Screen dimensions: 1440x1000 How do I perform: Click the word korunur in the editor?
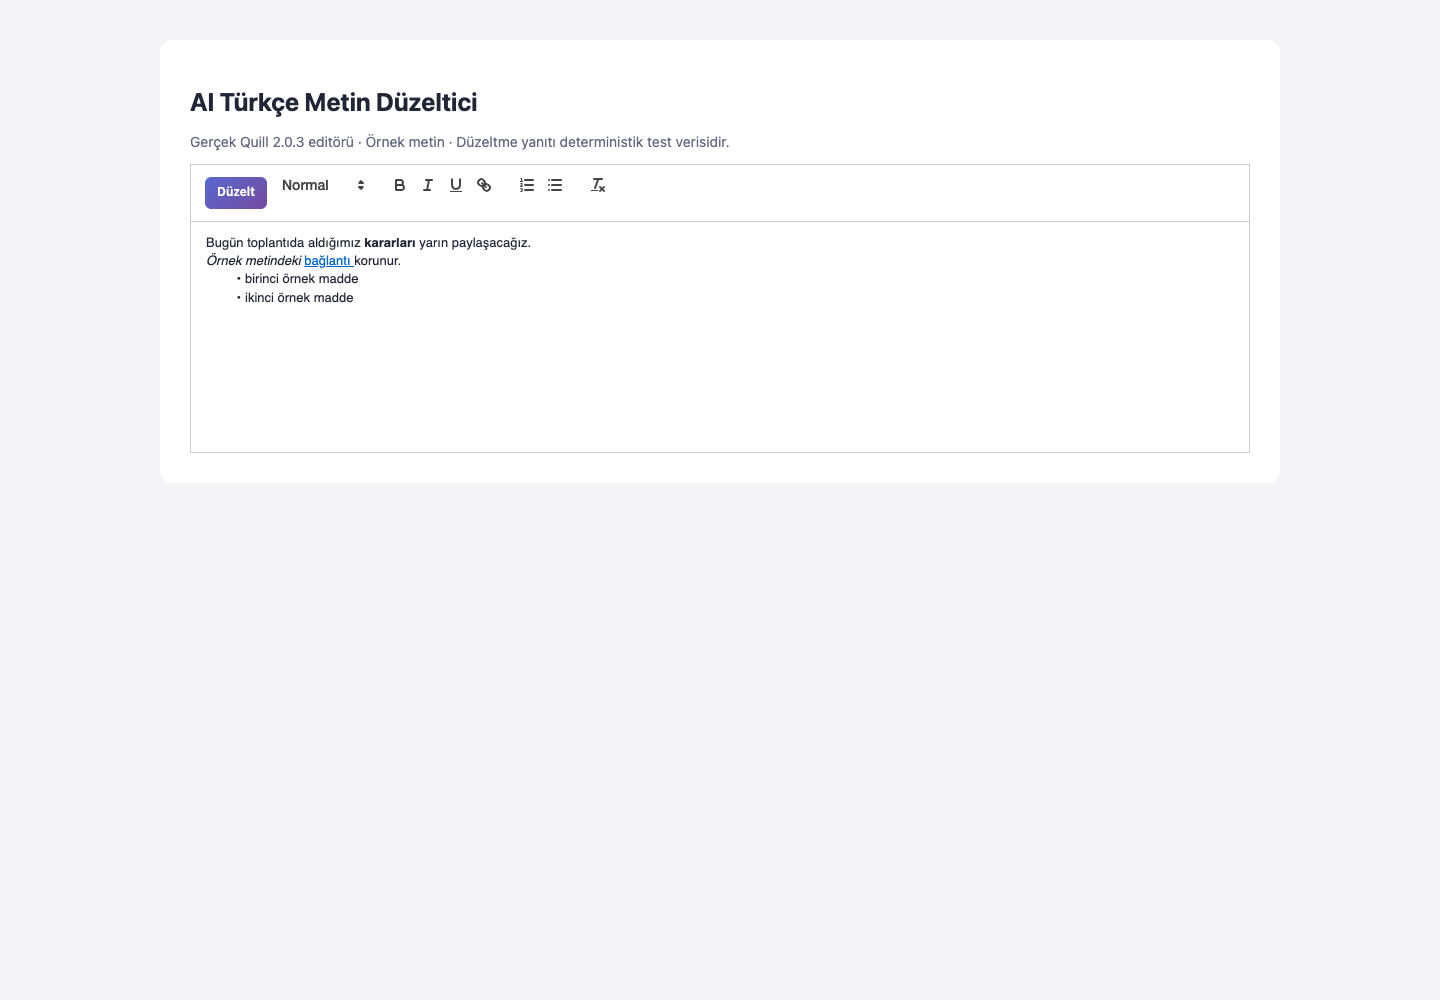[x=375, y=261]
